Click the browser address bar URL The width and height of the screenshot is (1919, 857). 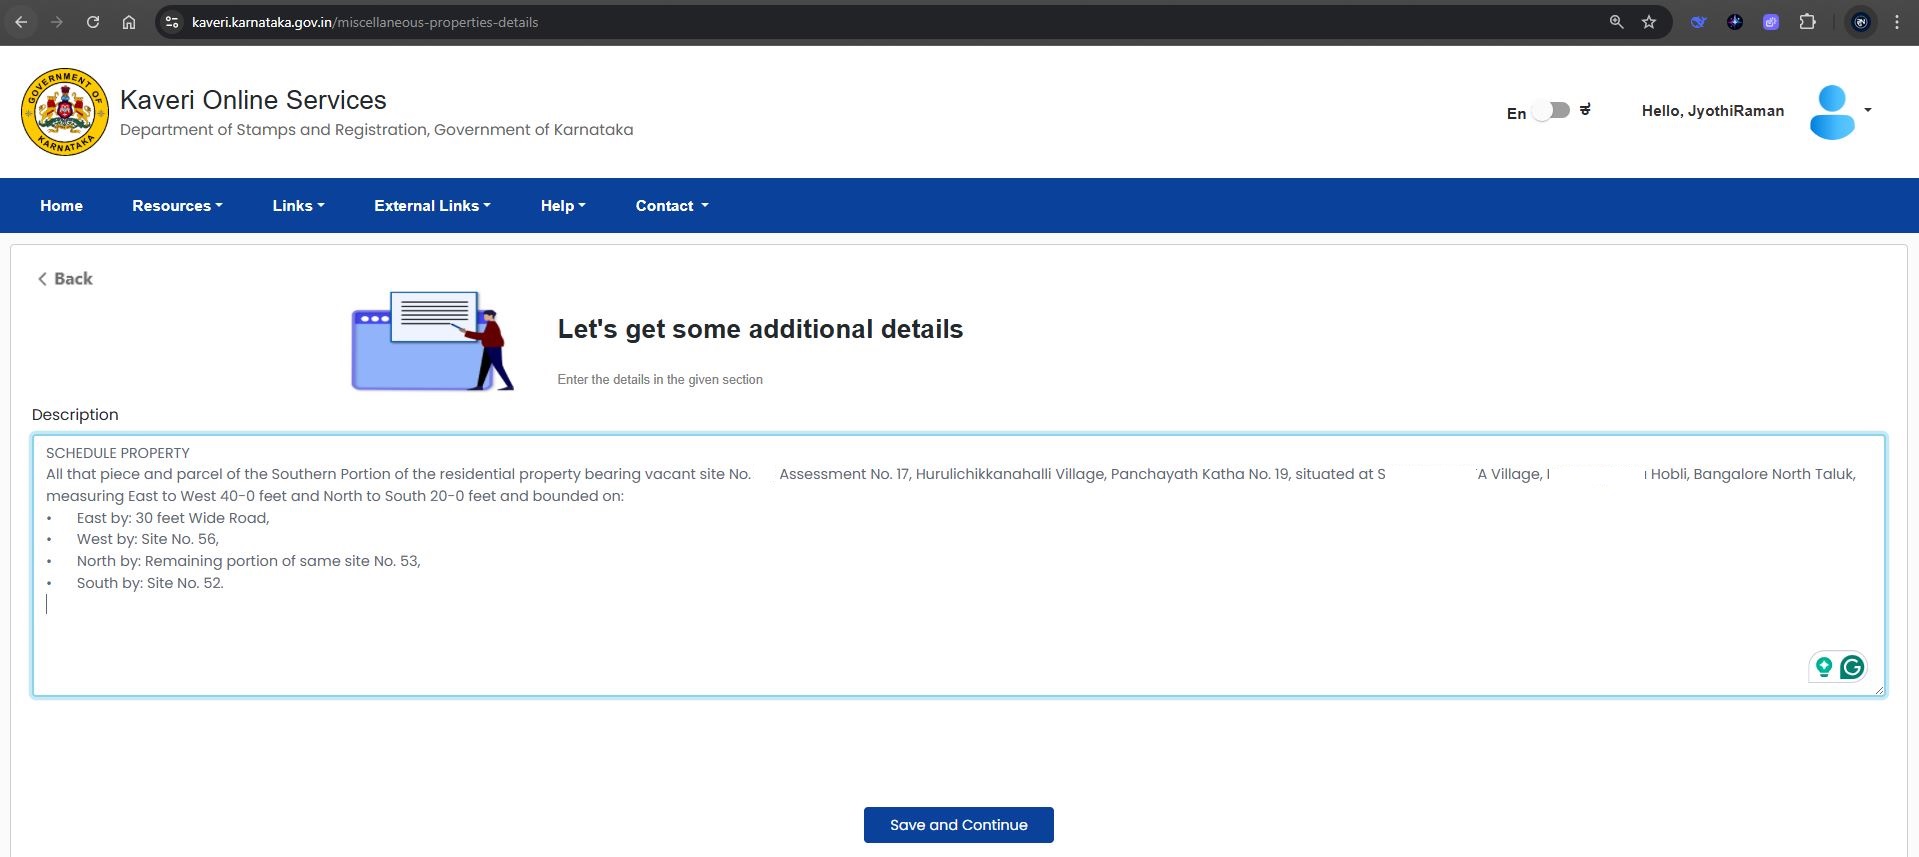365,22
